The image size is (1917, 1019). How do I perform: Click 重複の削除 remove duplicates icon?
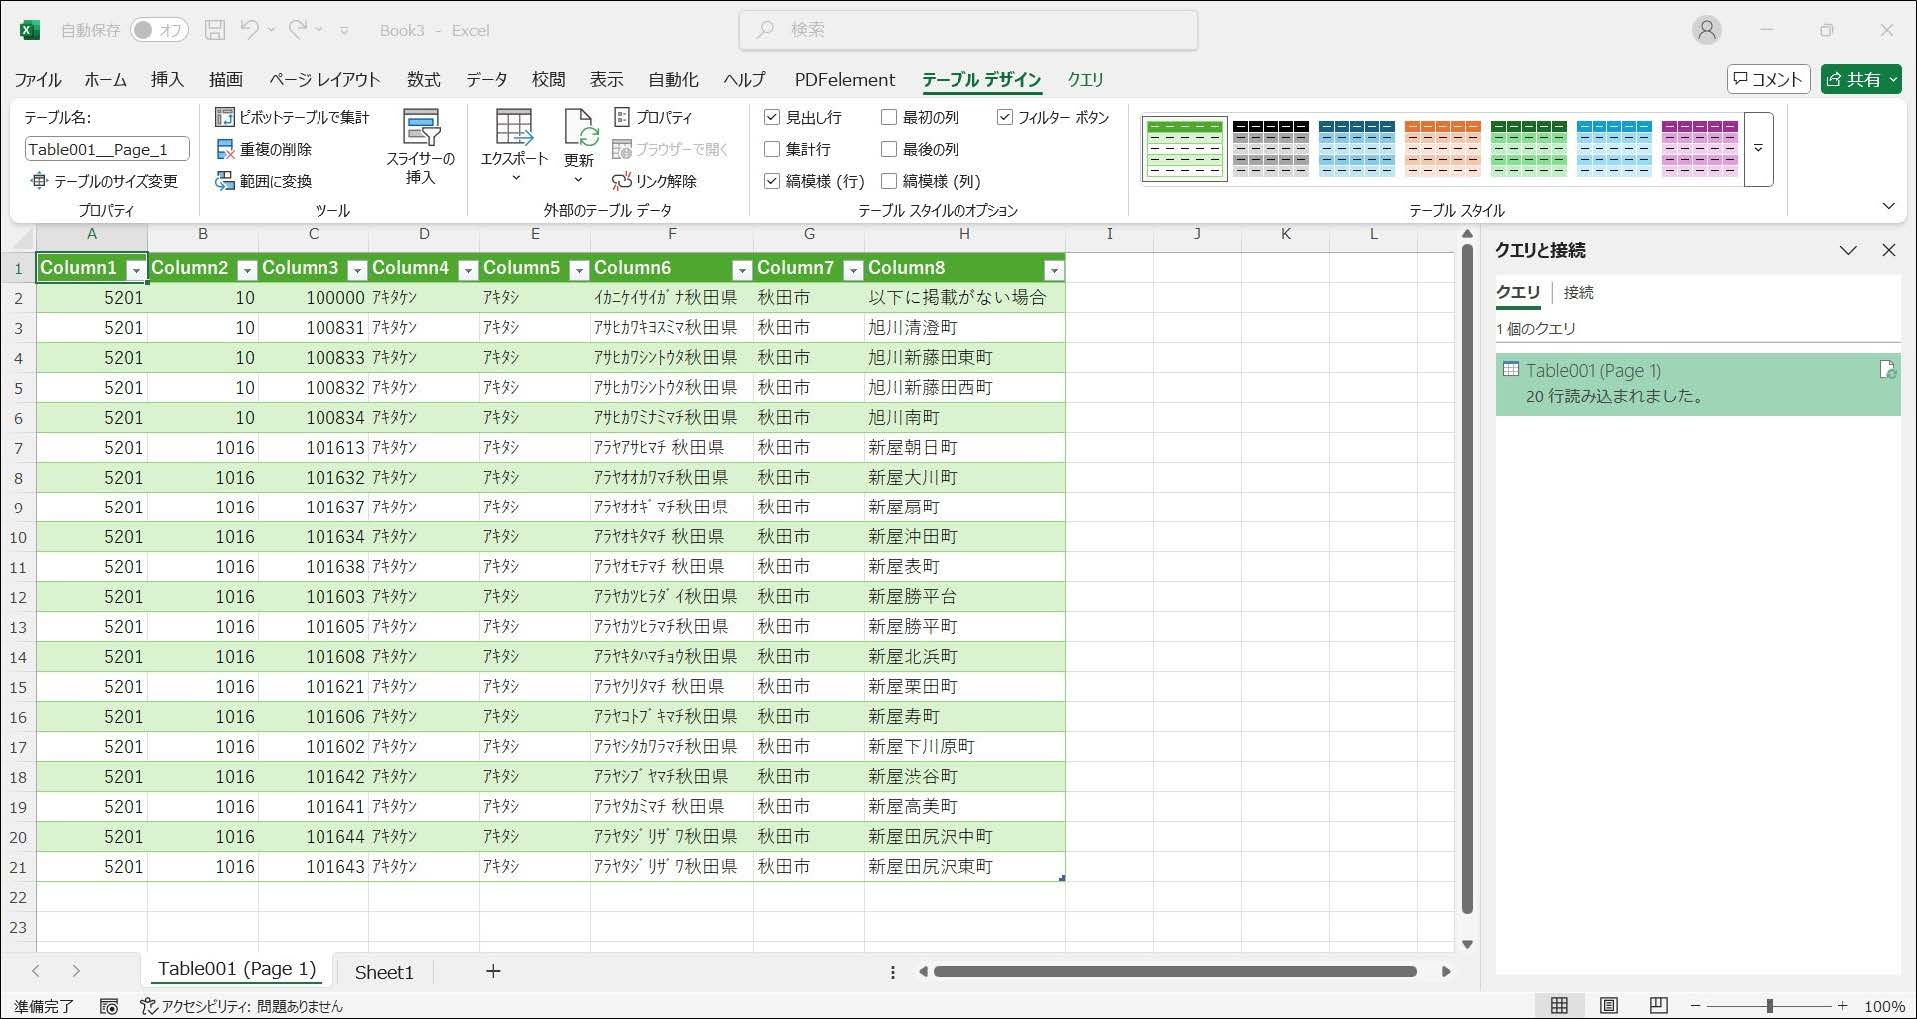click(x=225, y=150)
